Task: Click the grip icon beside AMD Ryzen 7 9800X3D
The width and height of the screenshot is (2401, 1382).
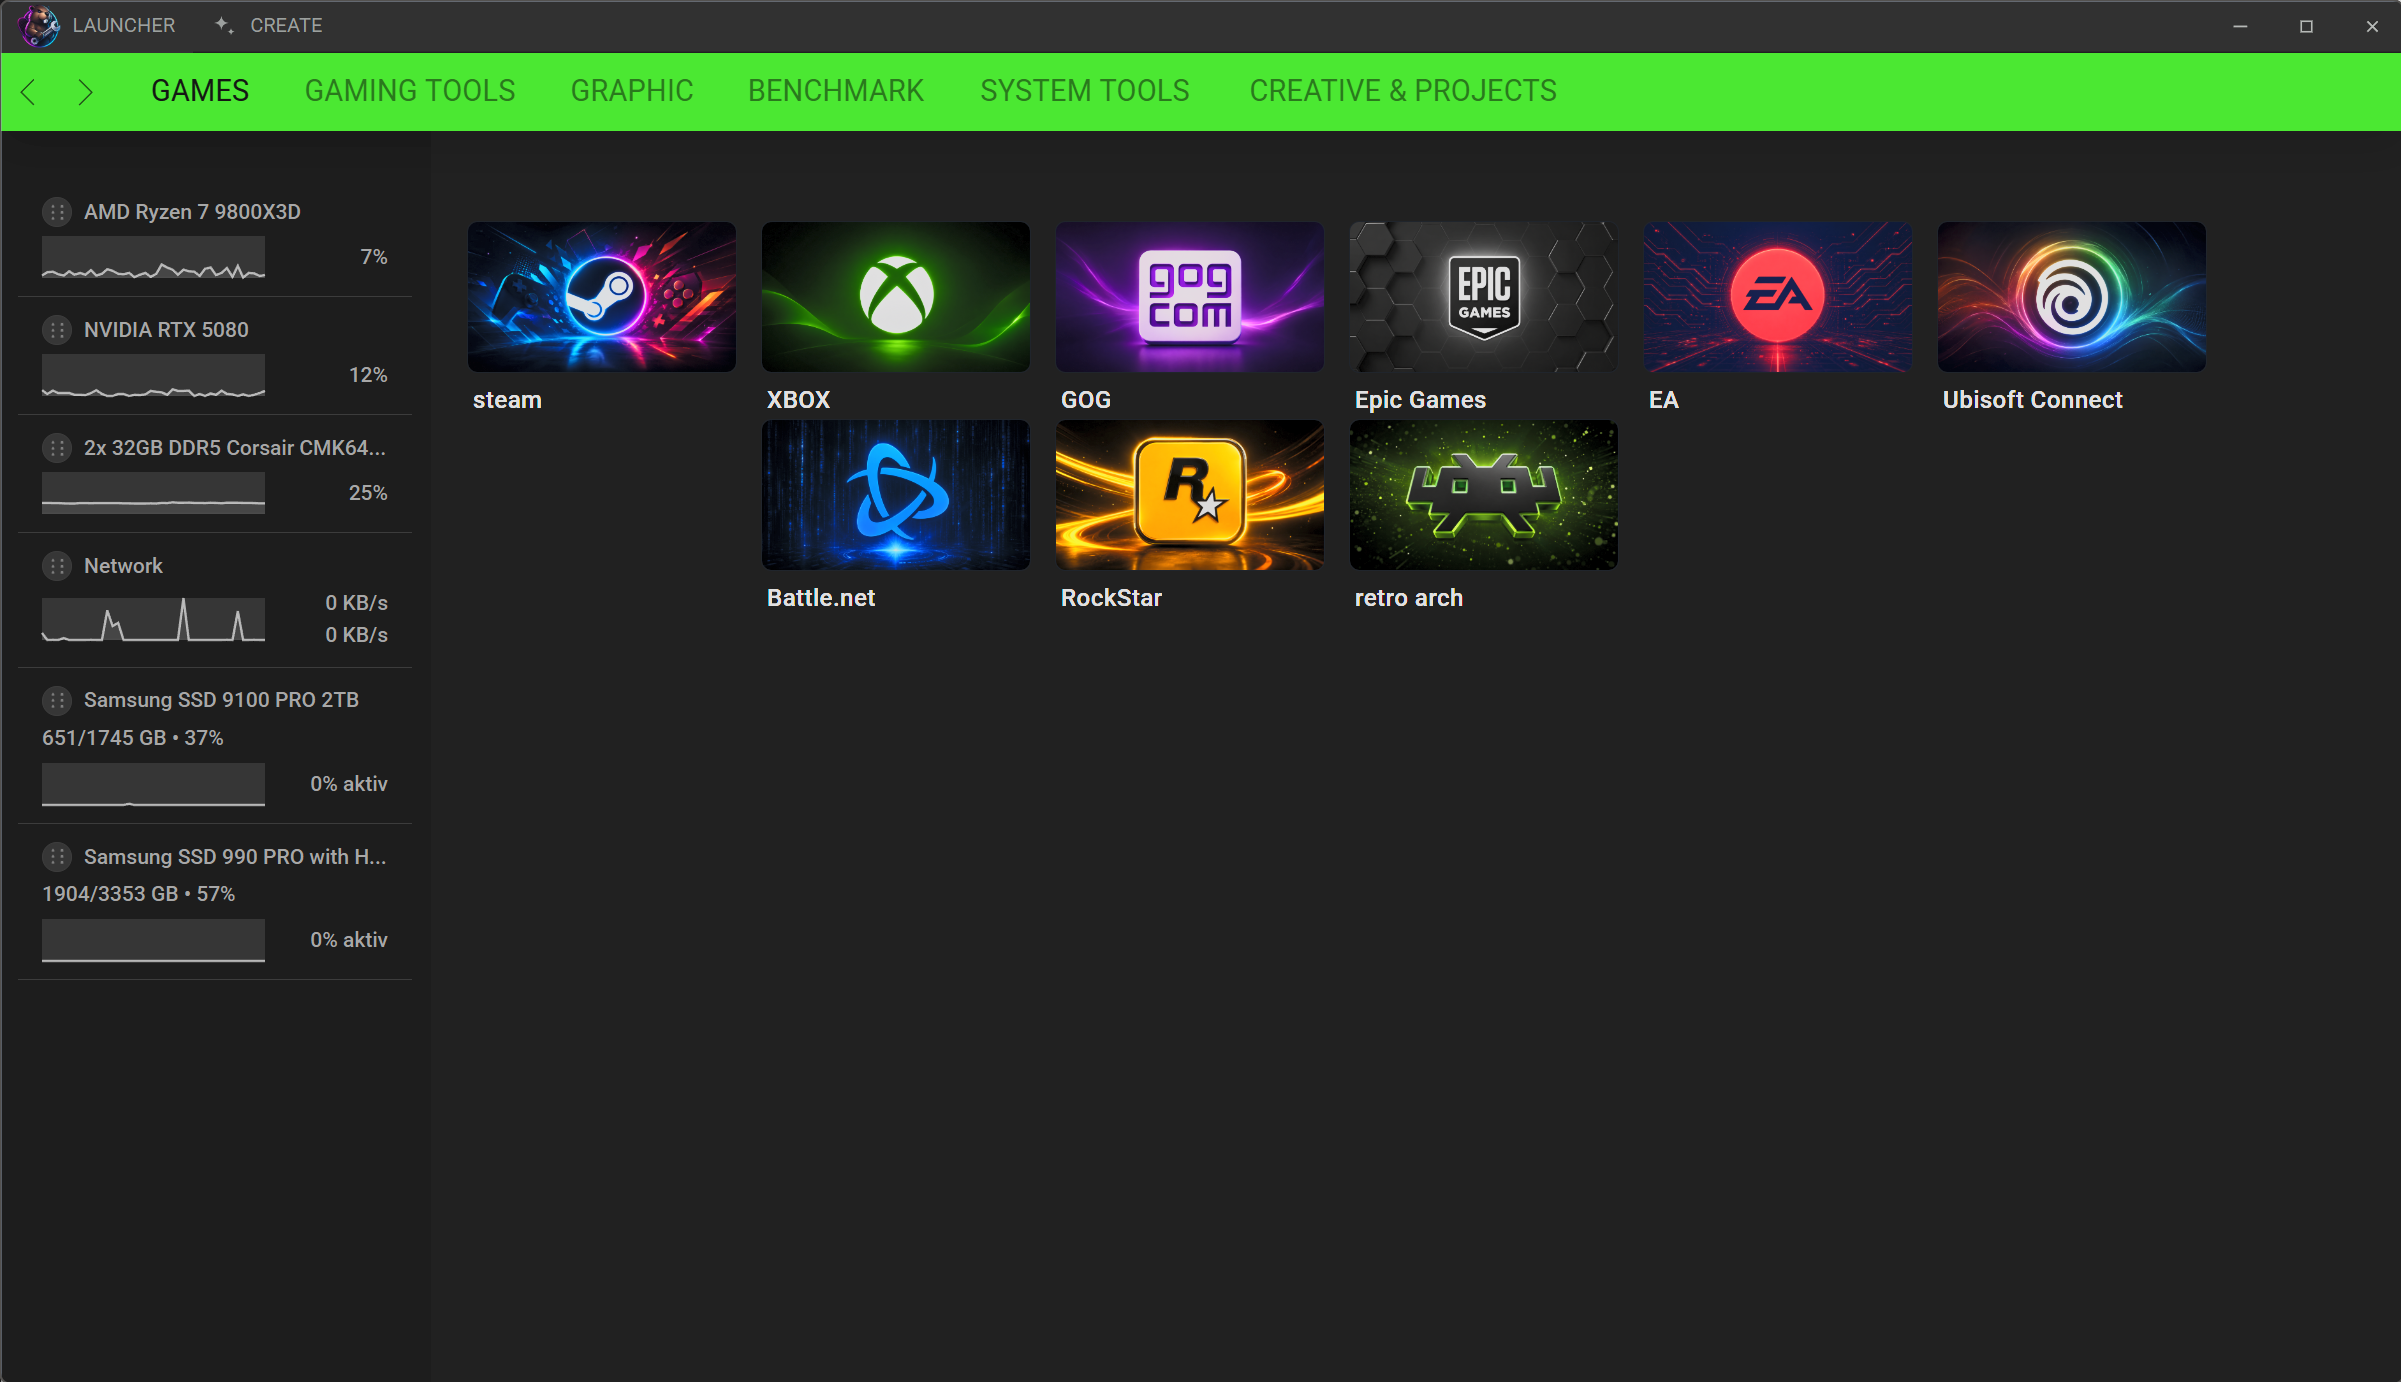Action: pyautogui.click(x=57, y=212)
